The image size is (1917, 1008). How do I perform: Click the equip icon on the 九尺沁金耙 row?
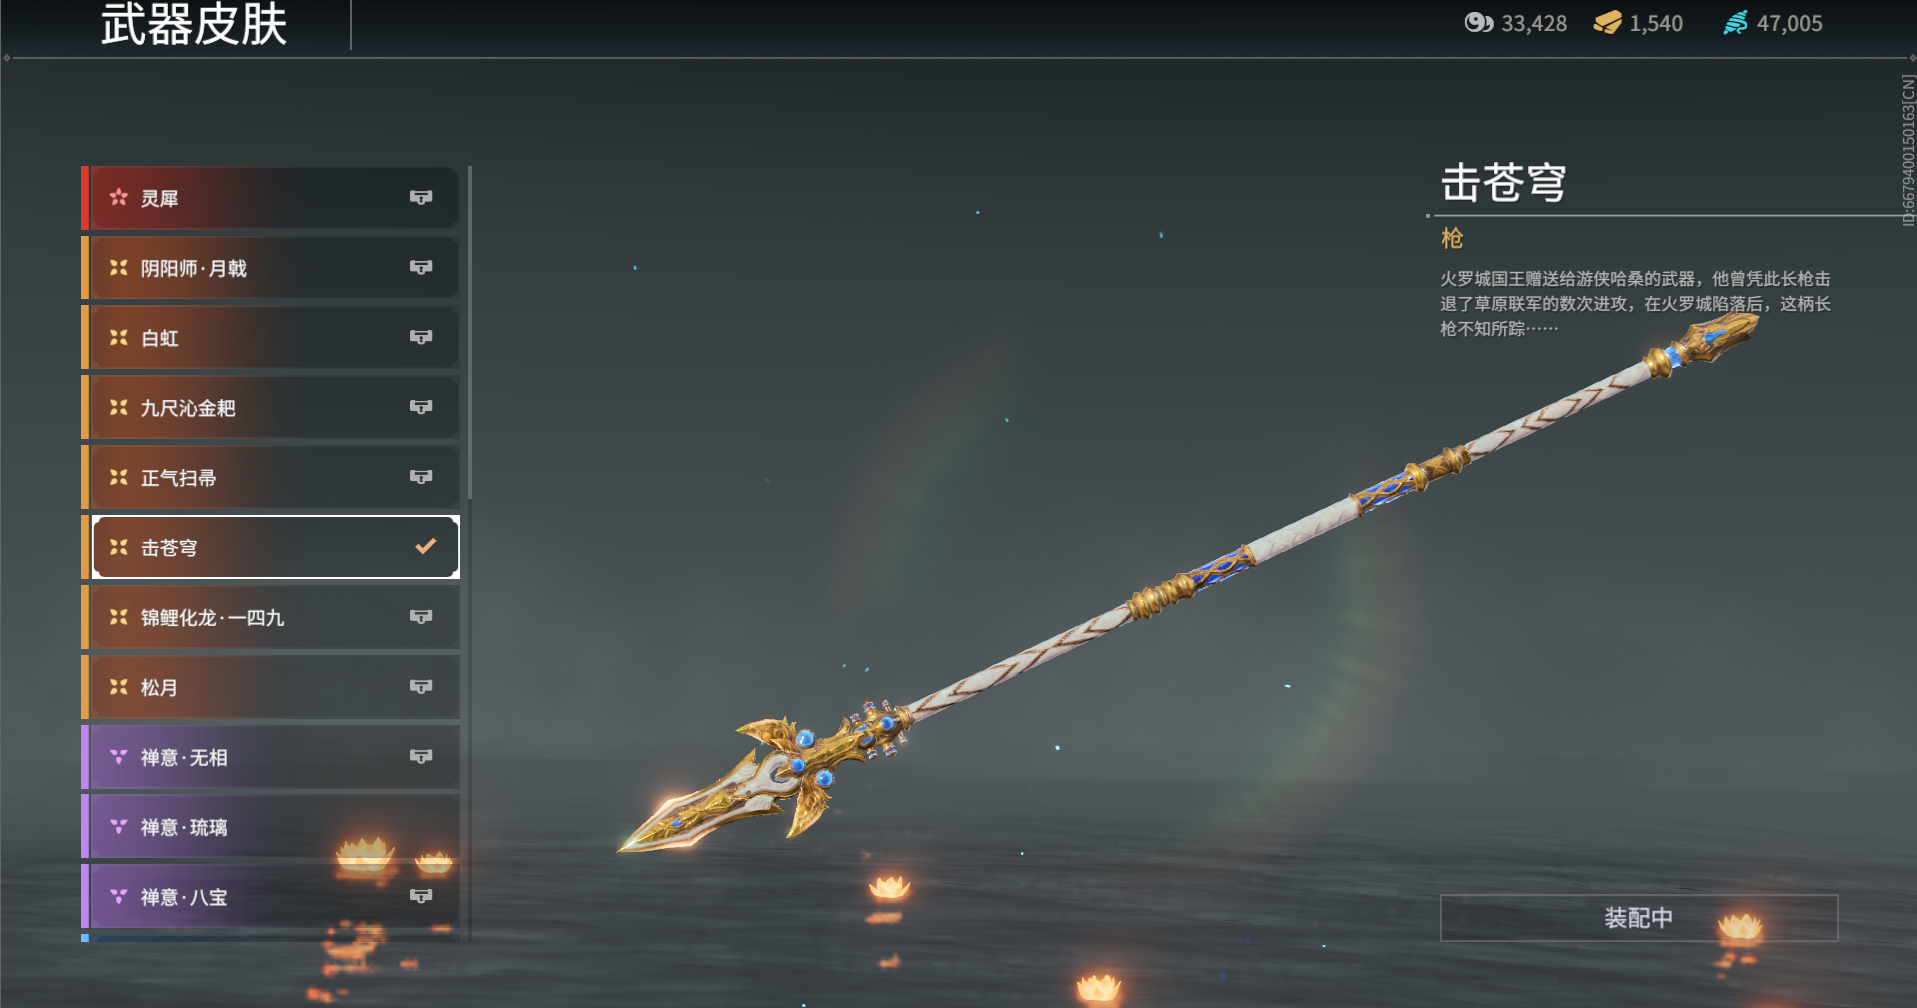[x=421, y=408]
